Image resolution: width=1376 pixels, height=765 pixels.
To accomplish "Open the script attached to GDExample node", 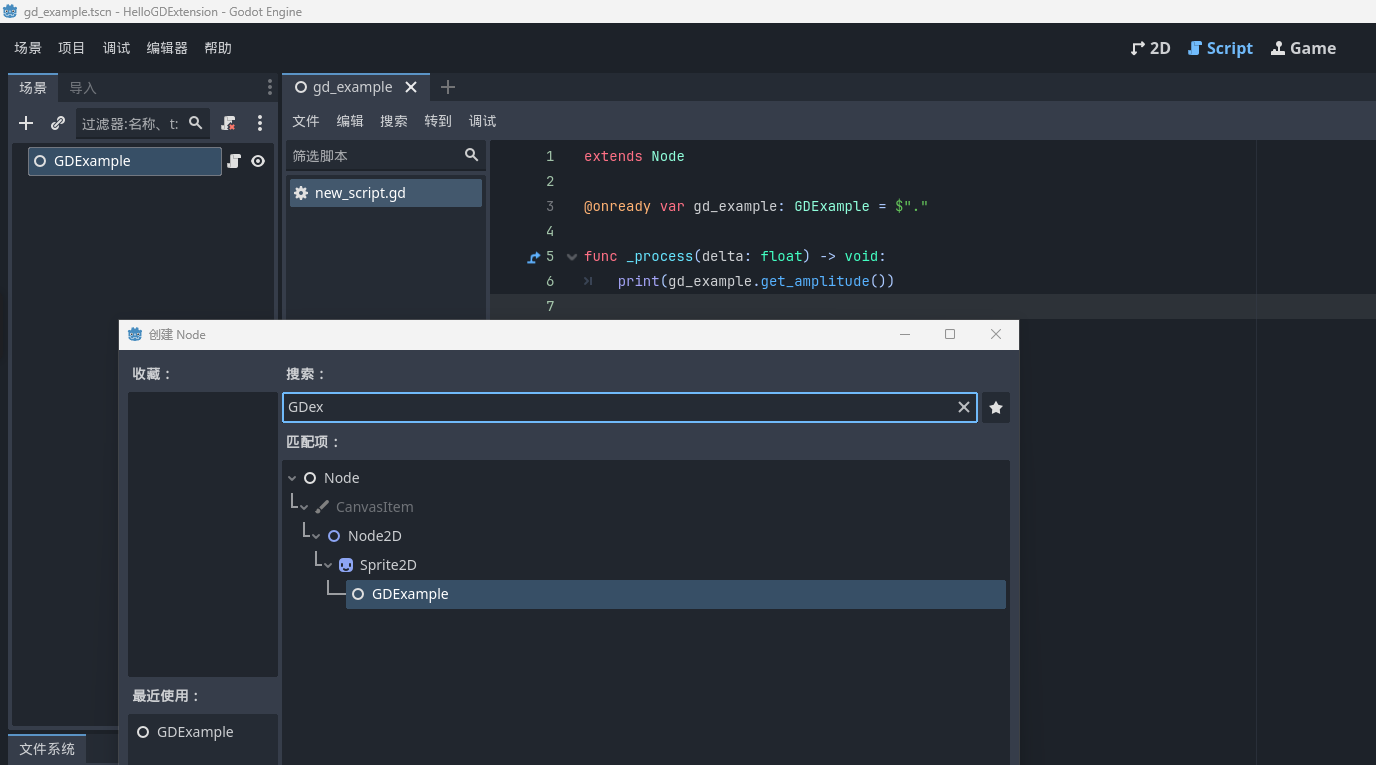I will [234, 161].
